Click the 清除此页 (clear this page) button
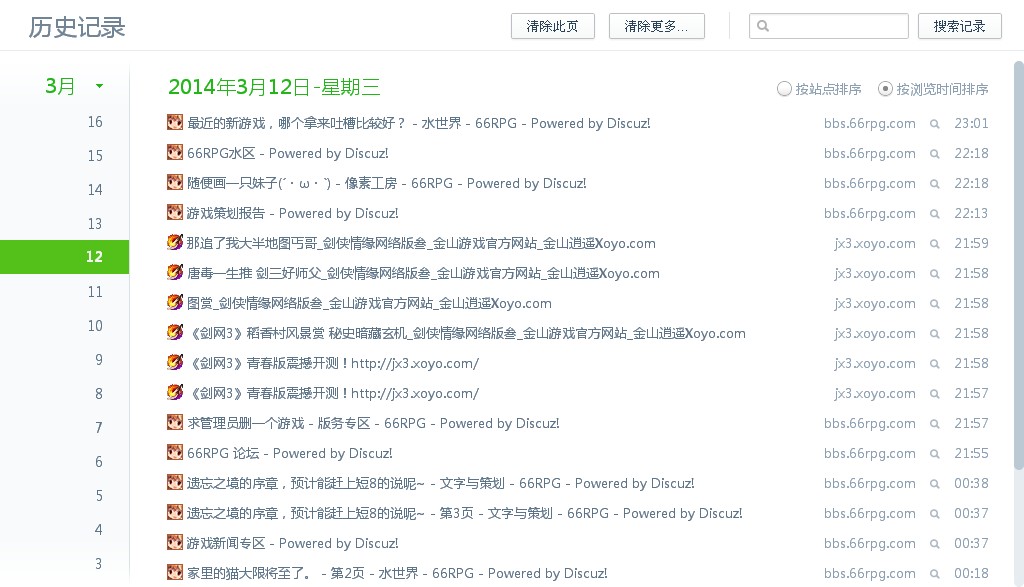This screenshot has width=1024, height=587. coord(552,26)
